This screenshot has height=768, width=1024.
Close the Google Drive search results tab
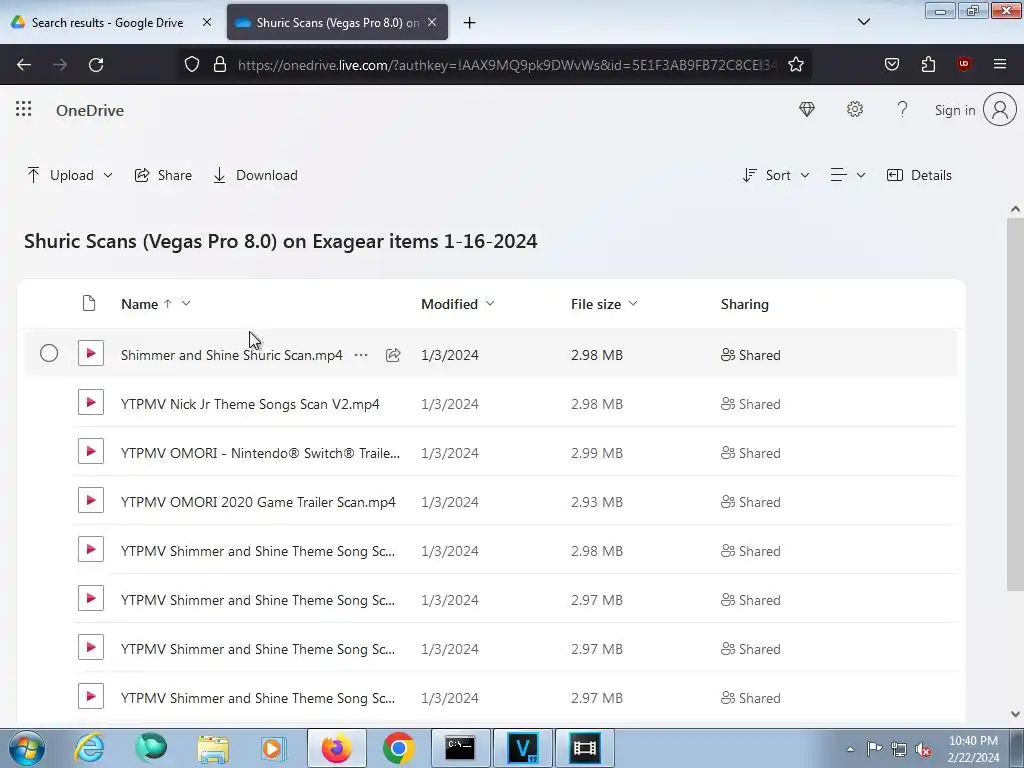206,22
